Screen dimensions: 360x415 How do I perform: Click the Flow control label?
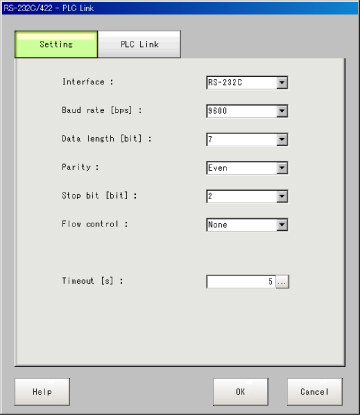pos(95,224)
